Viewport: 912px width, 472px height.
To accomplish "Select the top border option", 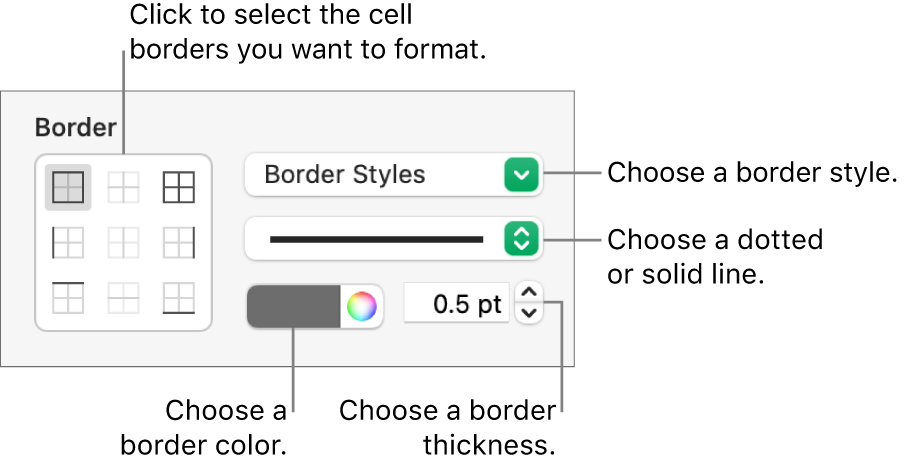I will [68, 297].
